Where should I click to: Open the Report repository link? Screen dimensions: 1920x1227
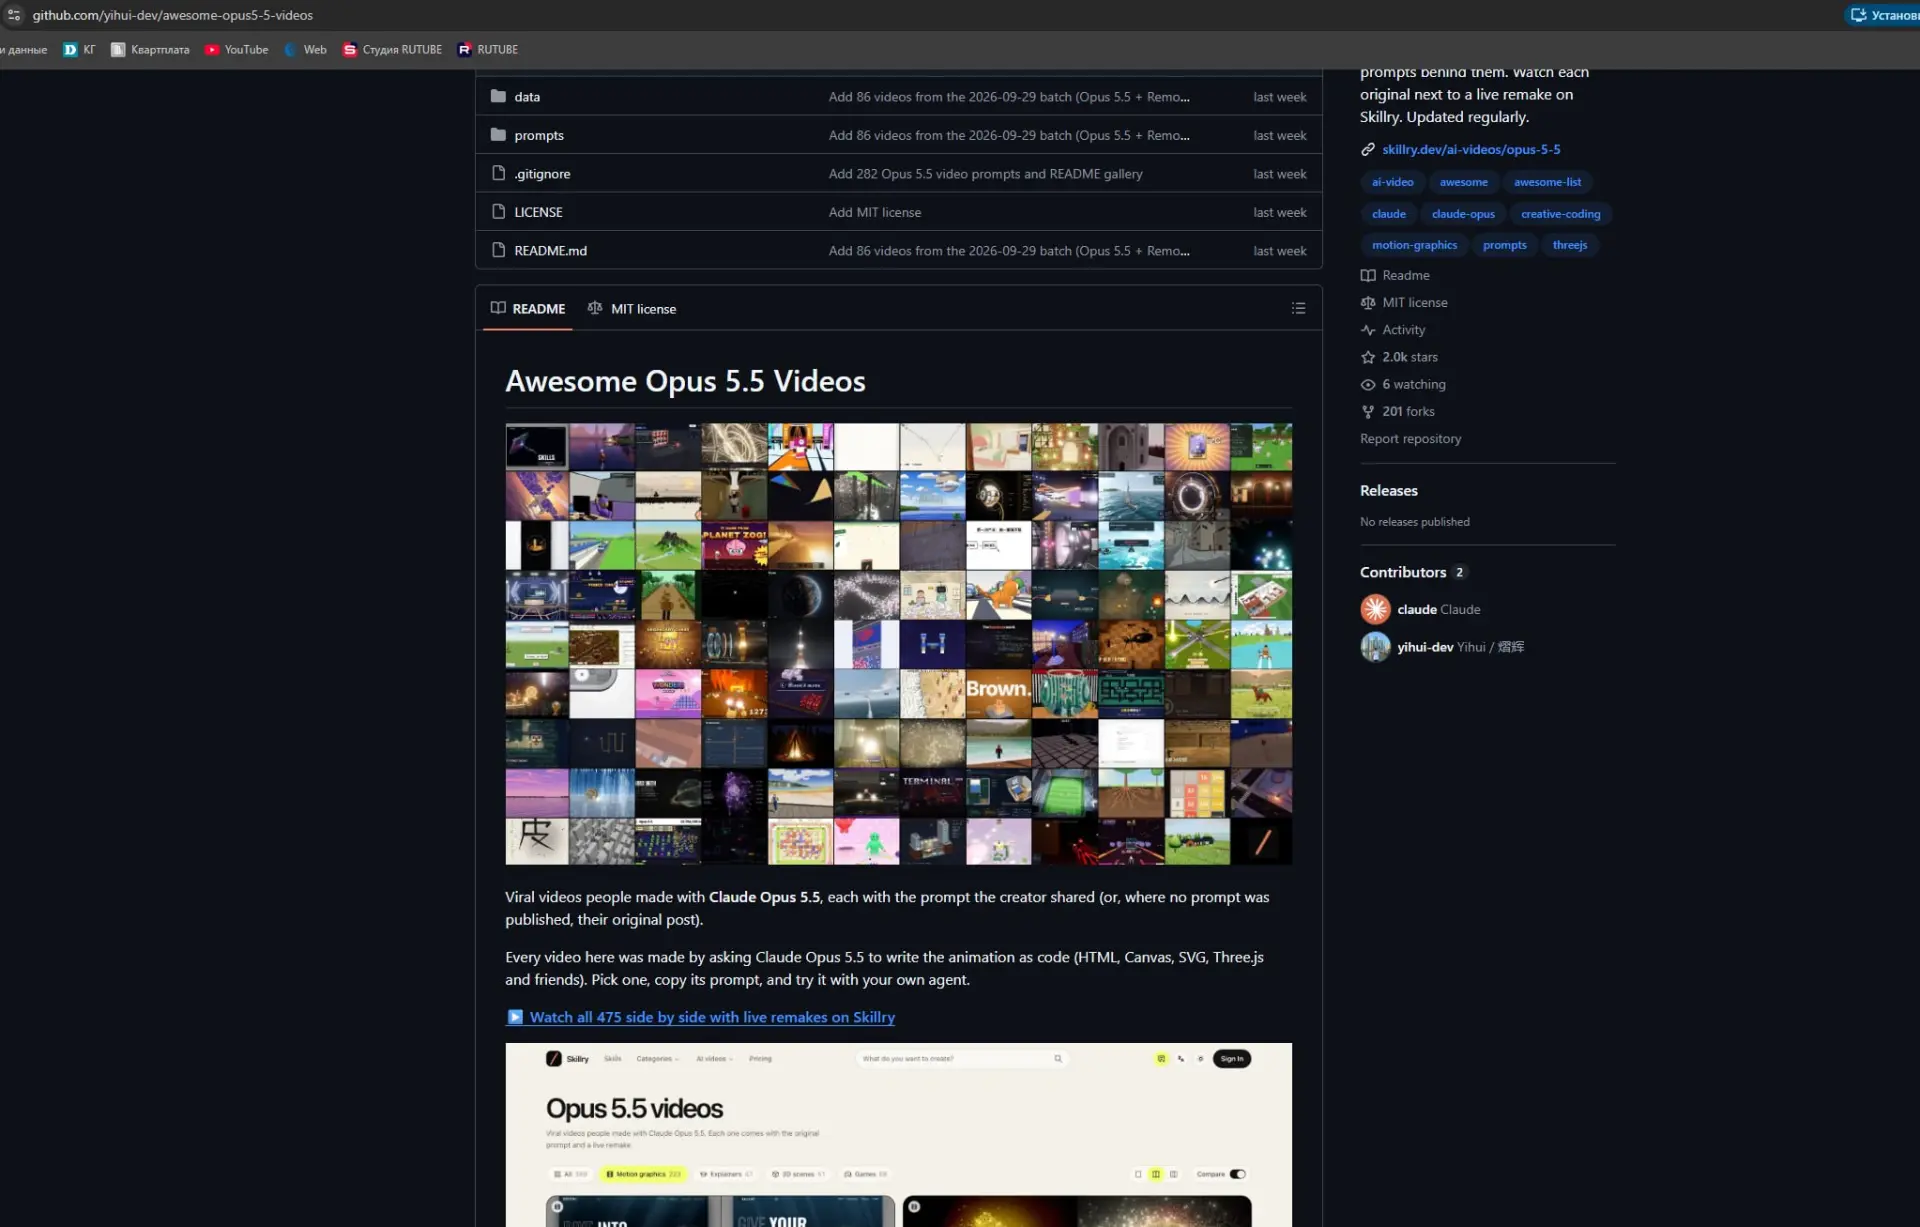(x=1410, y=439)
